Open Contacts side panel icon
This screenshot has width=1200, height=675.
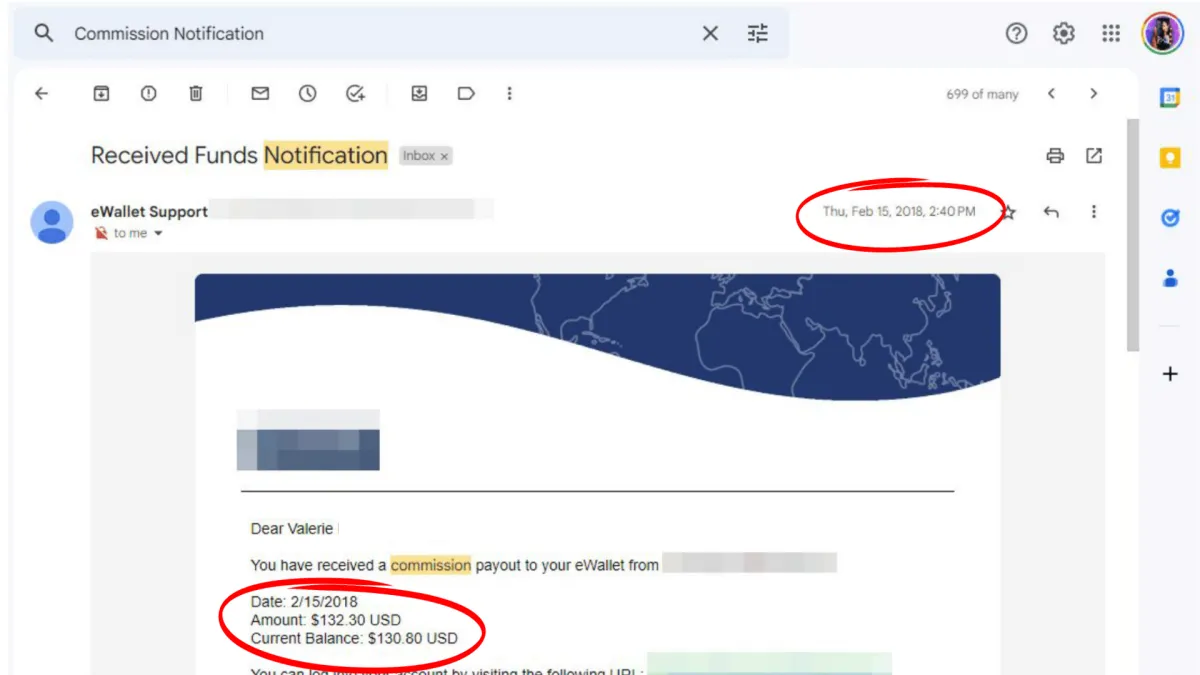pyautogui.click(x=1170, y=278)
